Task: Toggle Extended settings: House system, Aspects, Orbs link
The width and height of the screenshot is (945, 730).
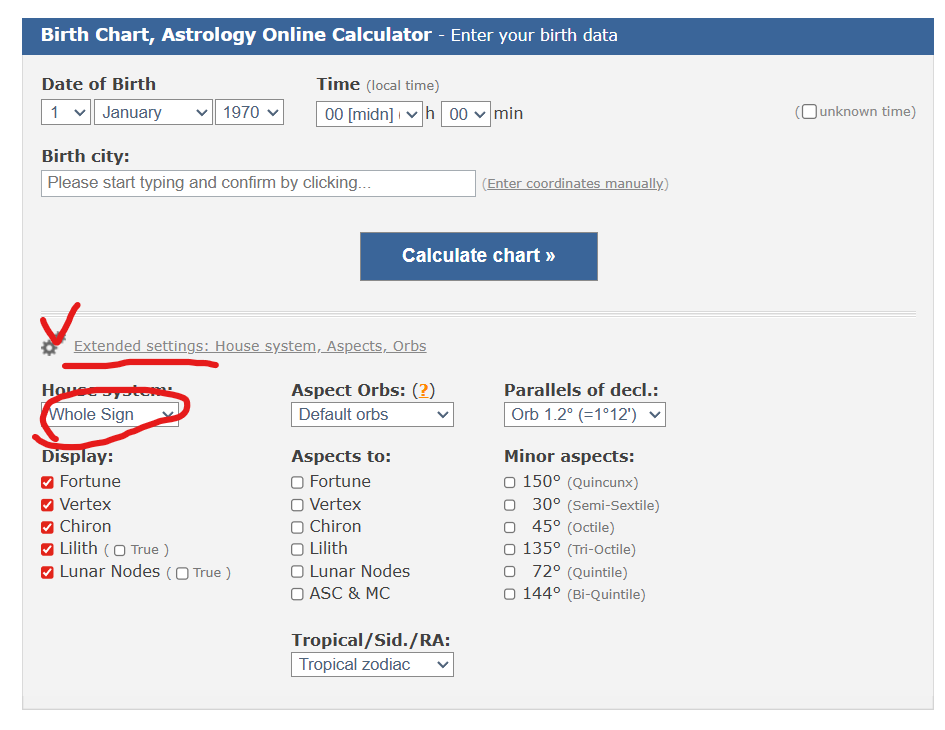Action: click(250, 346)
